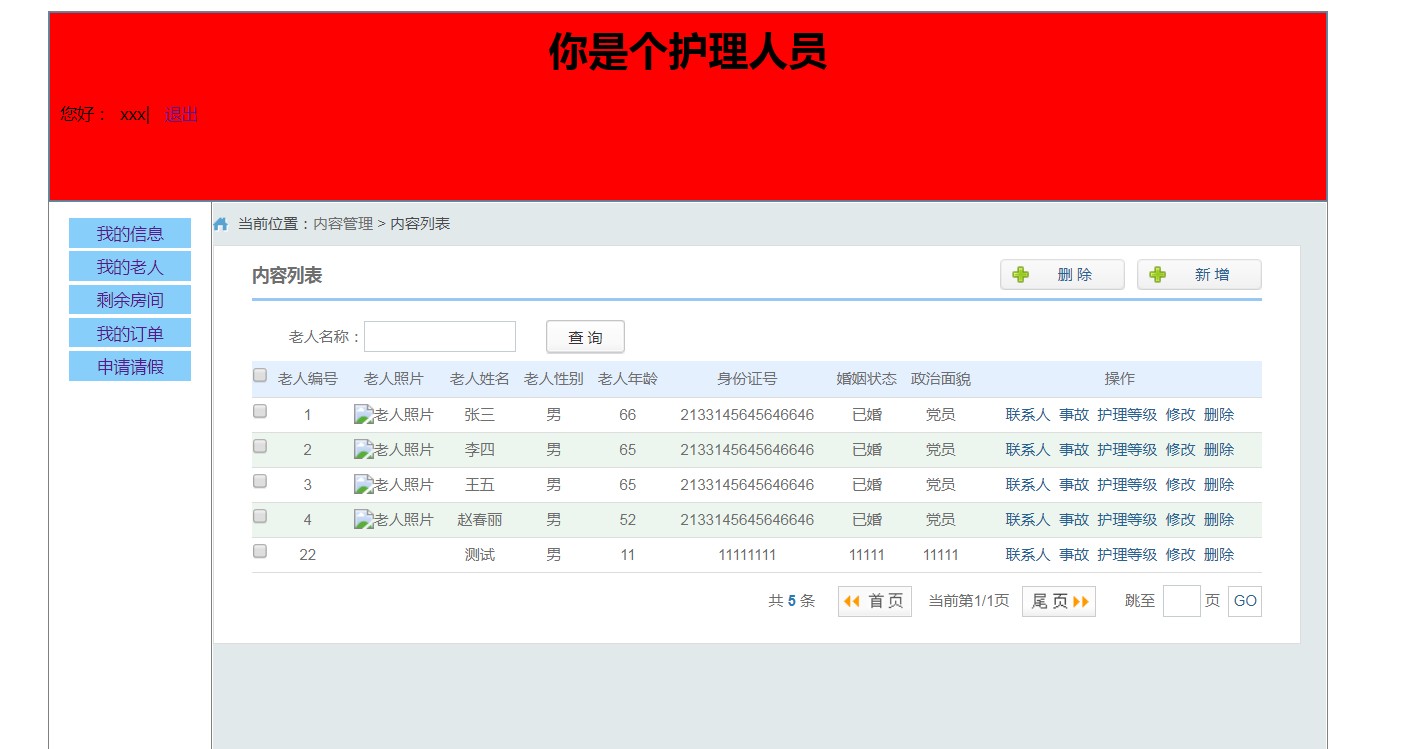Toggle the select-all checkbox in table header
Screen dimensions: 1412x749
tap(260, 376)
